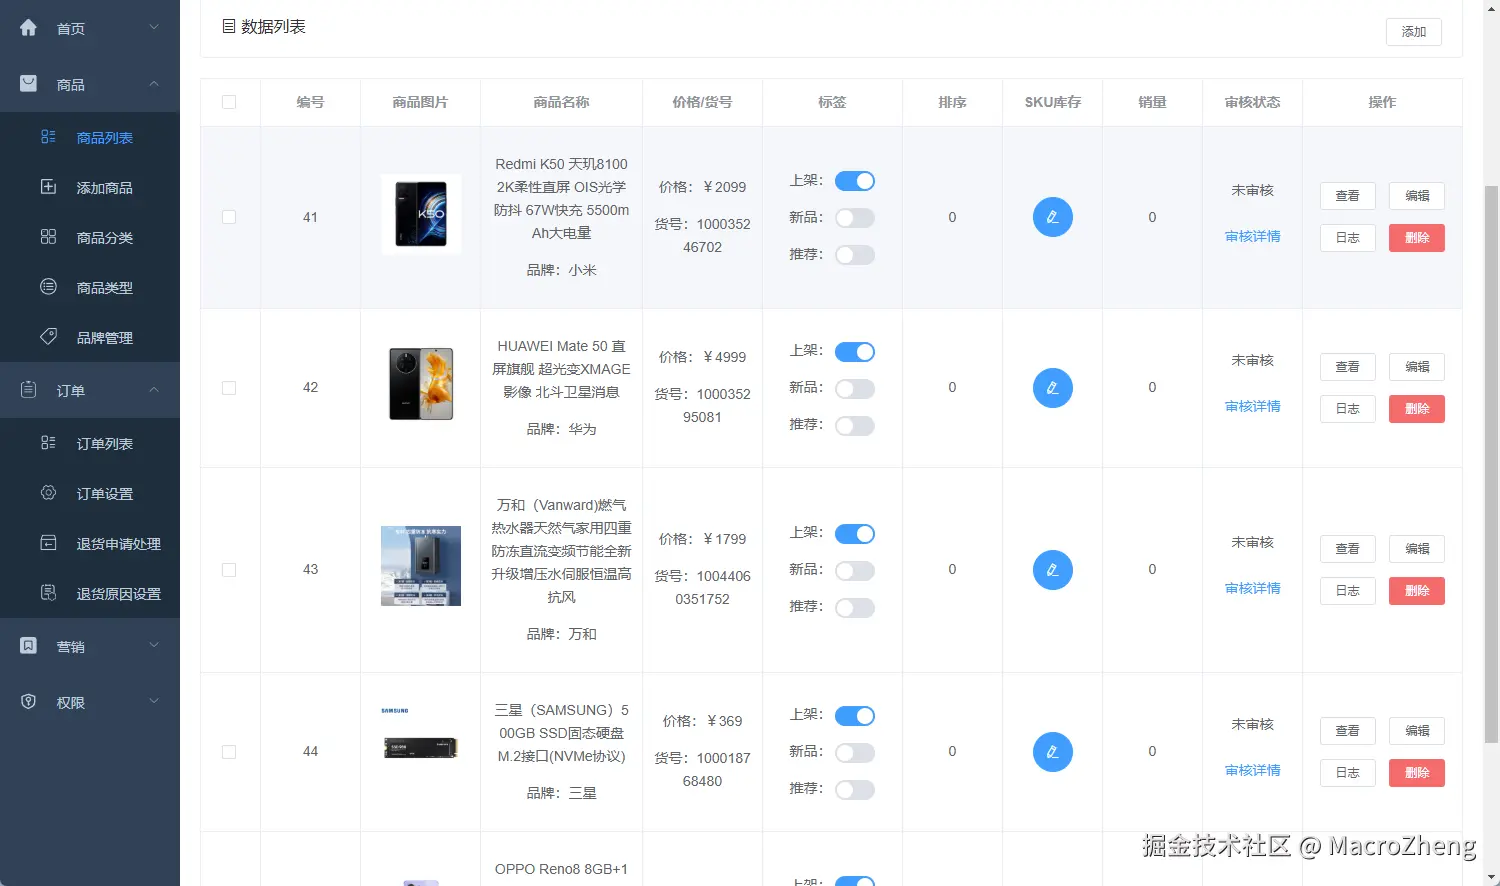Image resolution: width=1500 pixels, height=886 pixels.
Task: Collapse the 订单 menu chevron
Action: tap(154, 389)
